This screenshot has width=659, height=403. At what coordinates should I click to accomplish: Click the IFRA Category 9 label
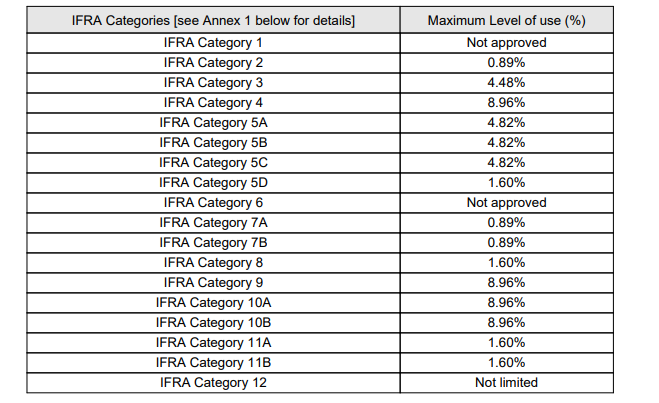pyautogui.click(x=213, y=282)
